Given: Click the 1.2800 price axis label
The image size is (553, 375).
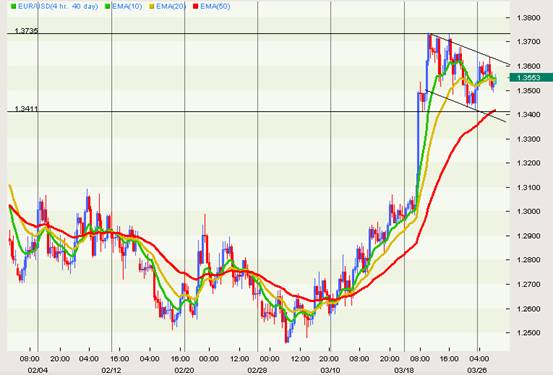Looking at the screenshot, I should [x=528, y=260].
